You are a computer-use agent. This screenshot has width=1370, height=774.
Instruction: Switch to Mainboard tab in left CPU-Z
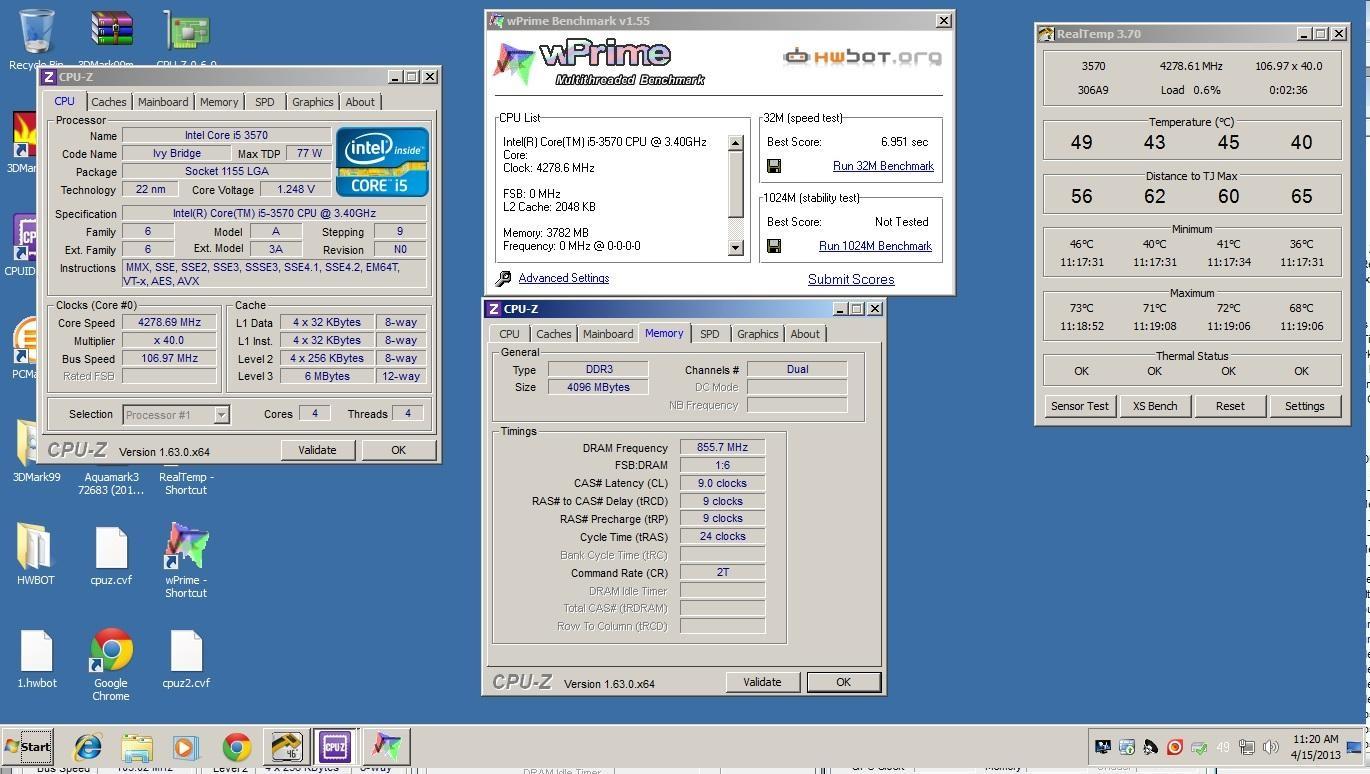tap(163, 102)
